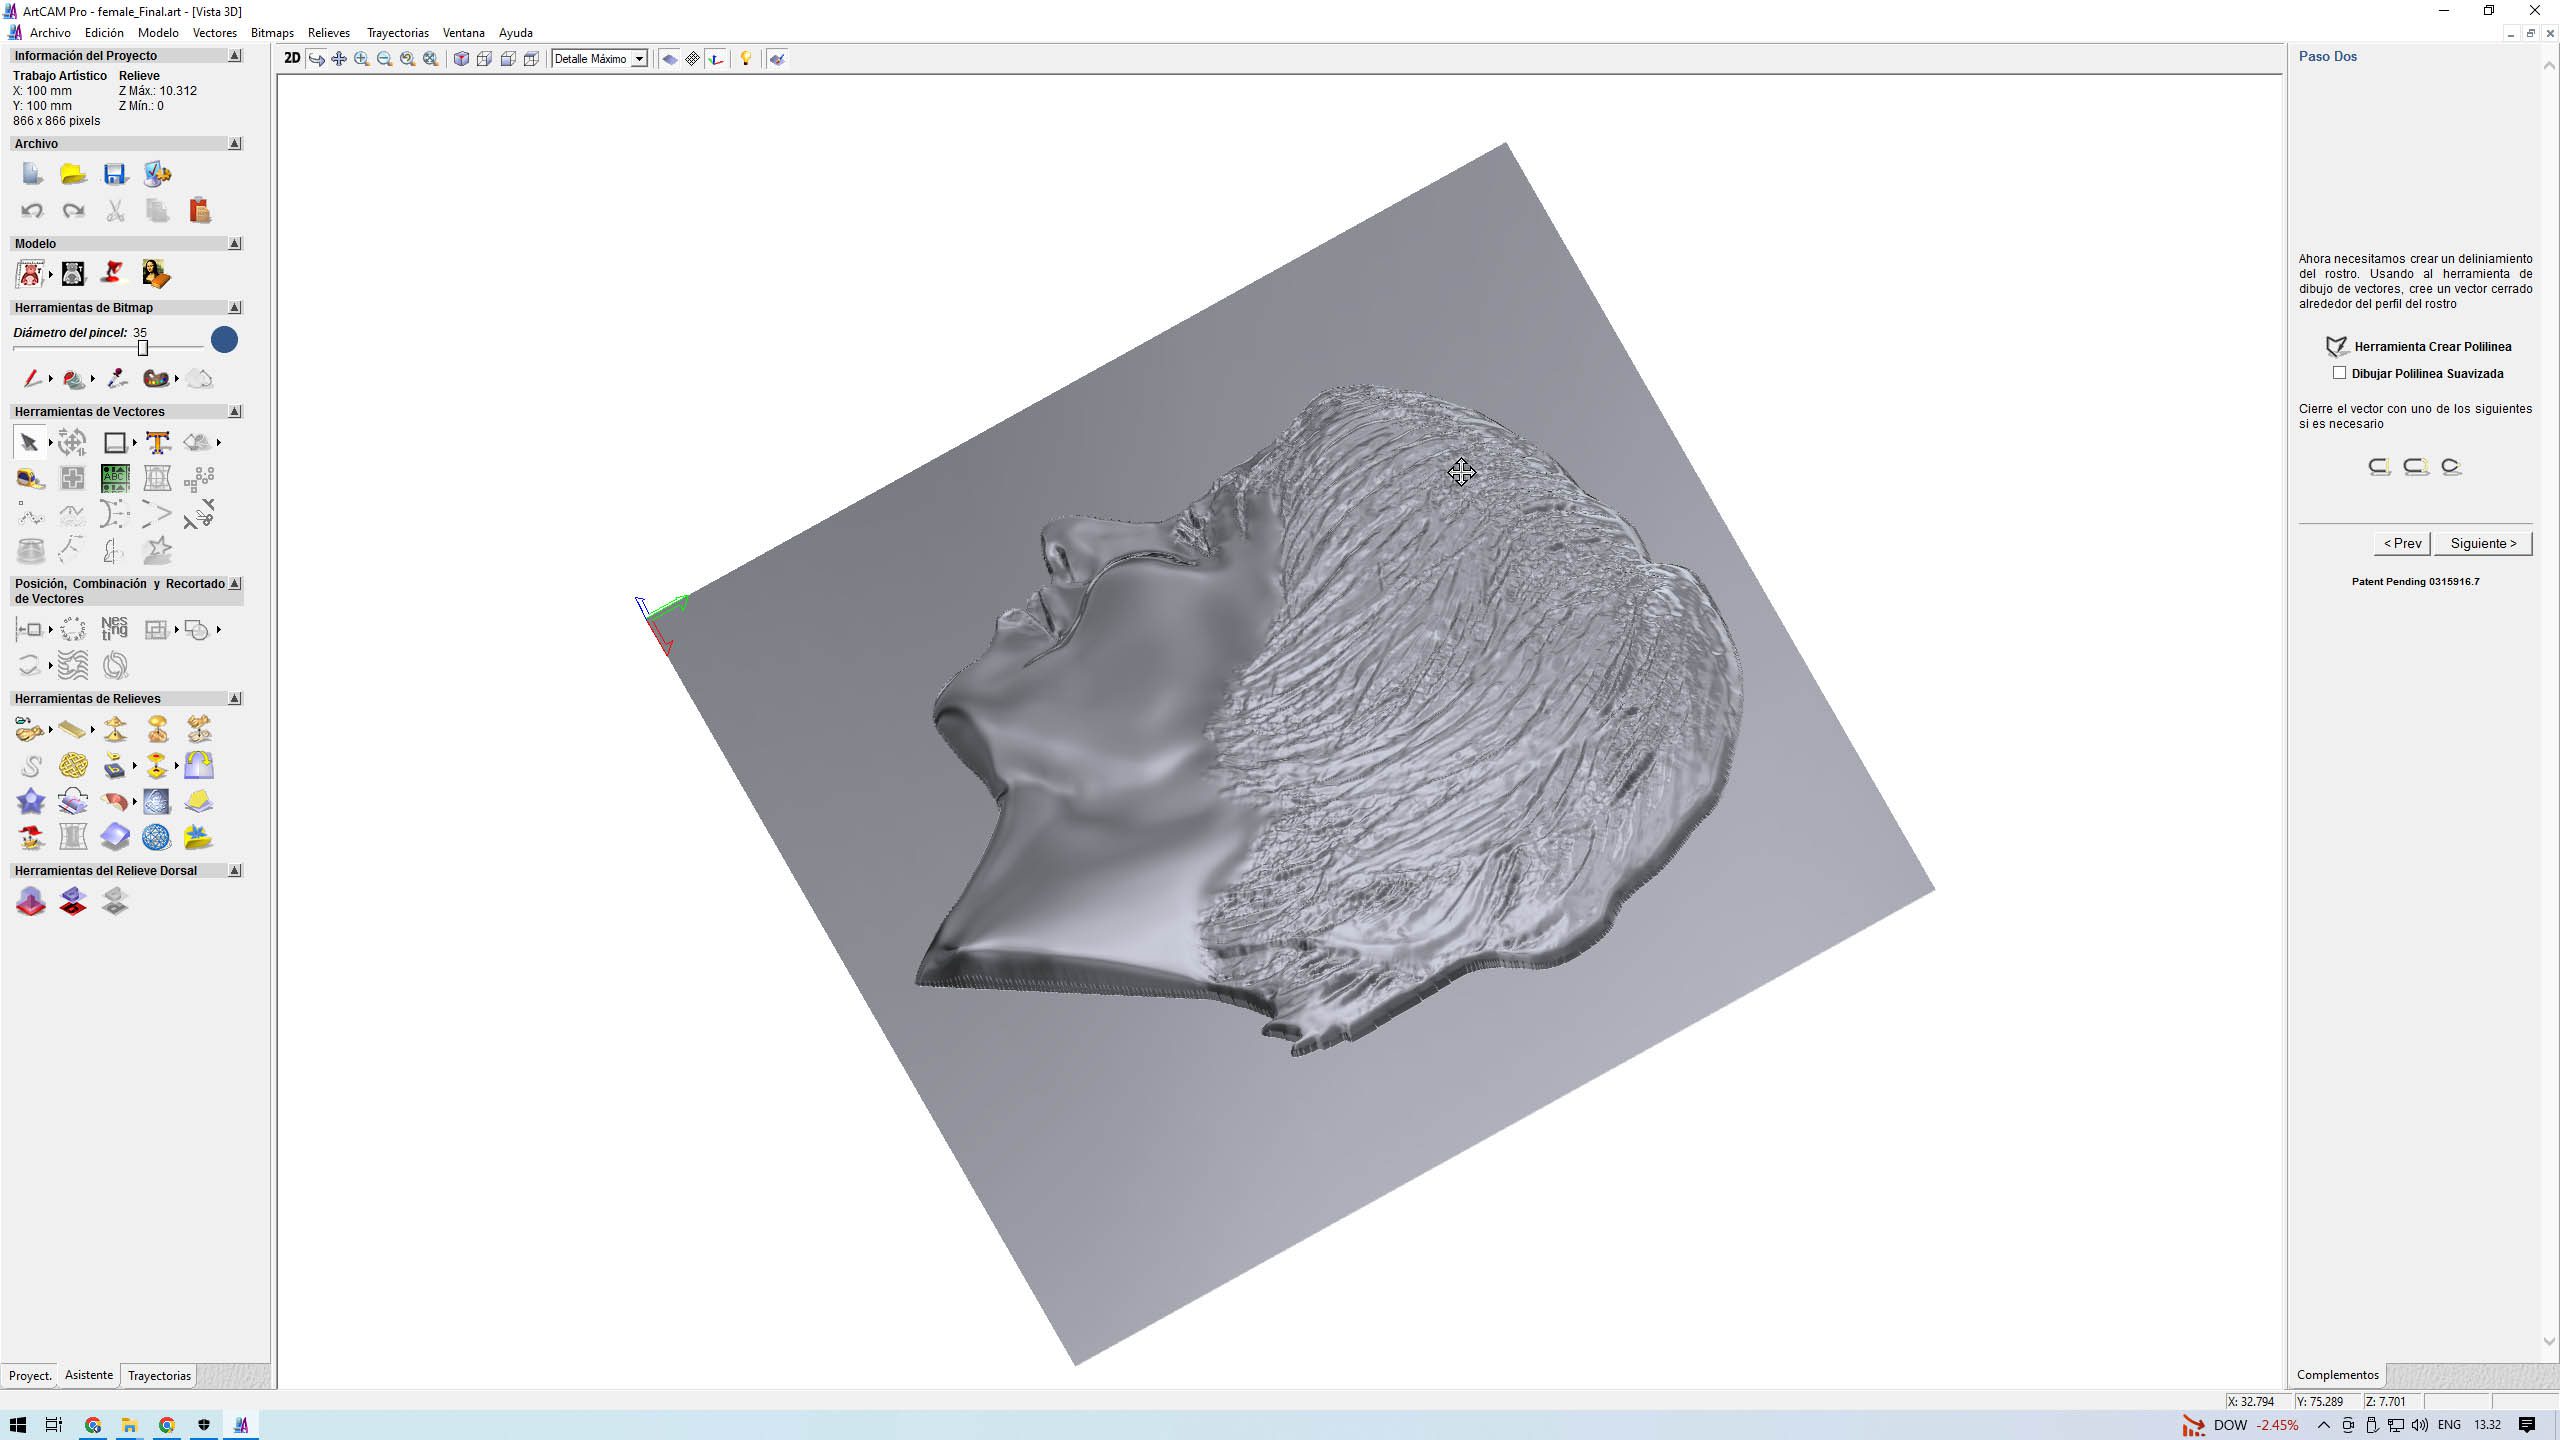Open the Relieves menu
The height and width of the screenshot is (1440, 2560).
pyautogui.click(x=328, y=33)
